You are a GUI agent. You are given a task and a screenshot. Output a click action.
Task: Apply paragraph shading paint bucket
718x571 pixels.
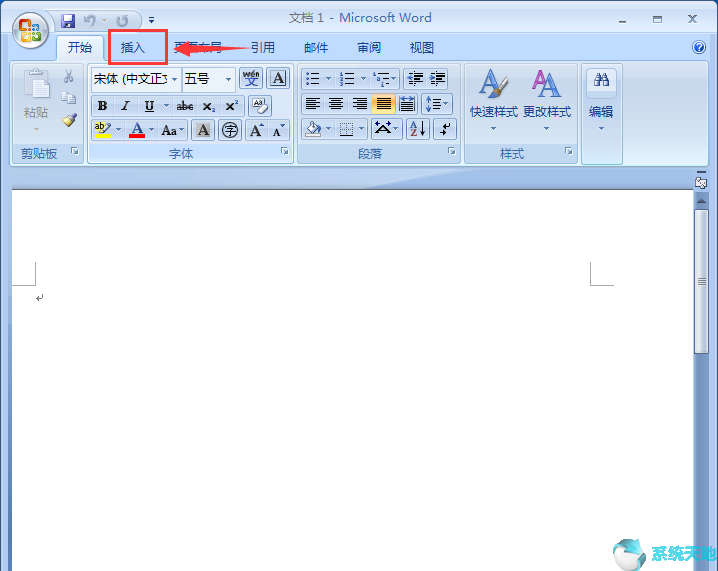(x=313, y=129)
